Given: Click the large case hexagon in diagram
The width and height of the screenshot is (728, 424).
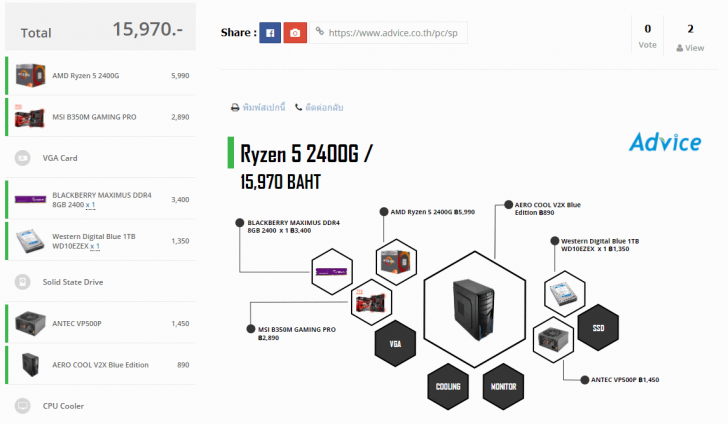Looking at the screenshot, I should (x=474, y=310).
